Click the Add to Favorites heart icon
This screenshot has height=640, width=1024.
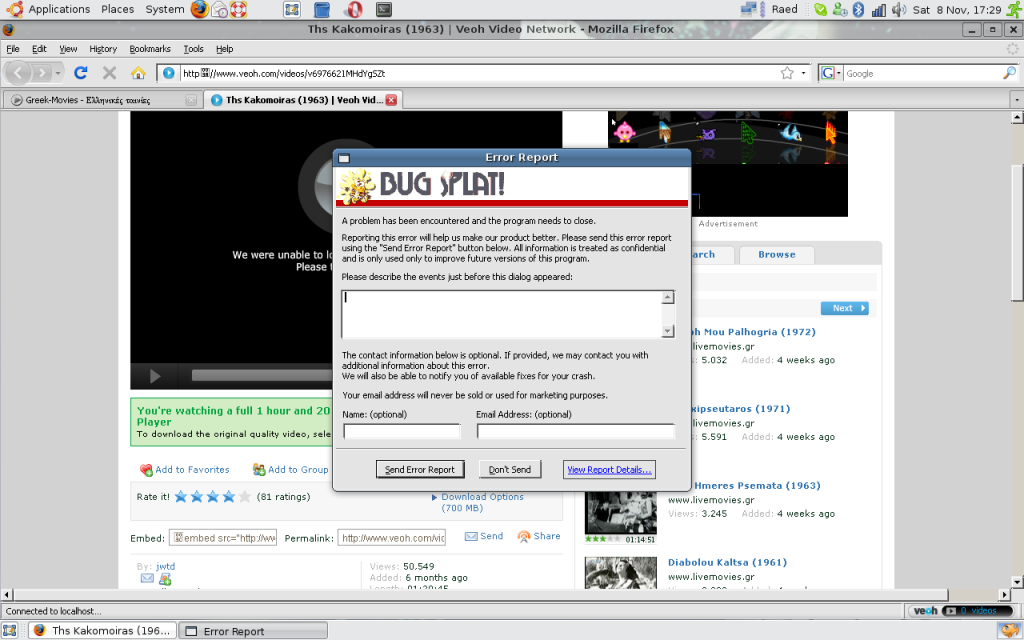[x=146, y=470]
